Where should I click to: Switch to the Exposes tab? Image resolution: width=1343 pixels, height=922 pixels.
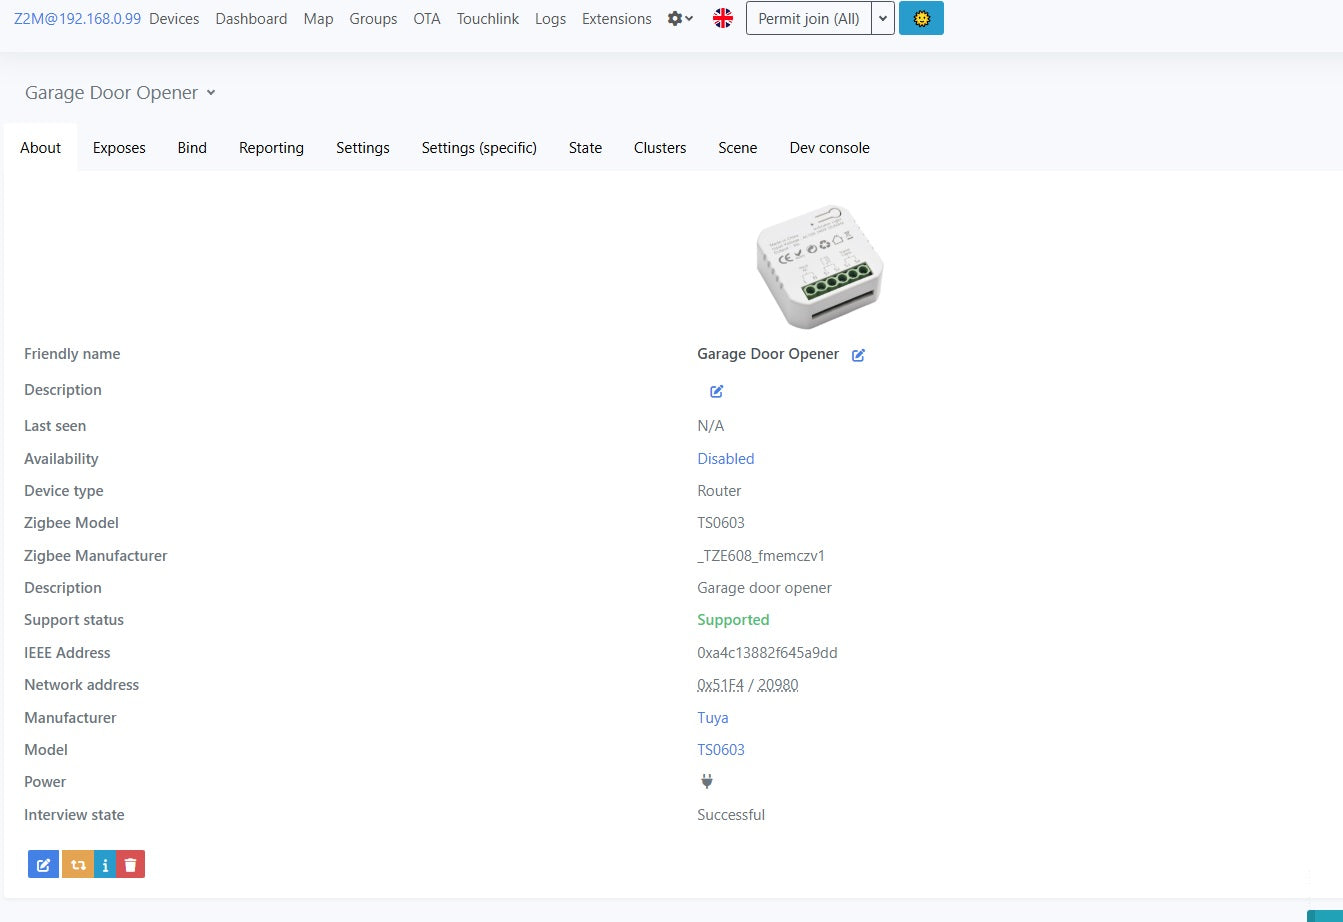pos(118,147)
